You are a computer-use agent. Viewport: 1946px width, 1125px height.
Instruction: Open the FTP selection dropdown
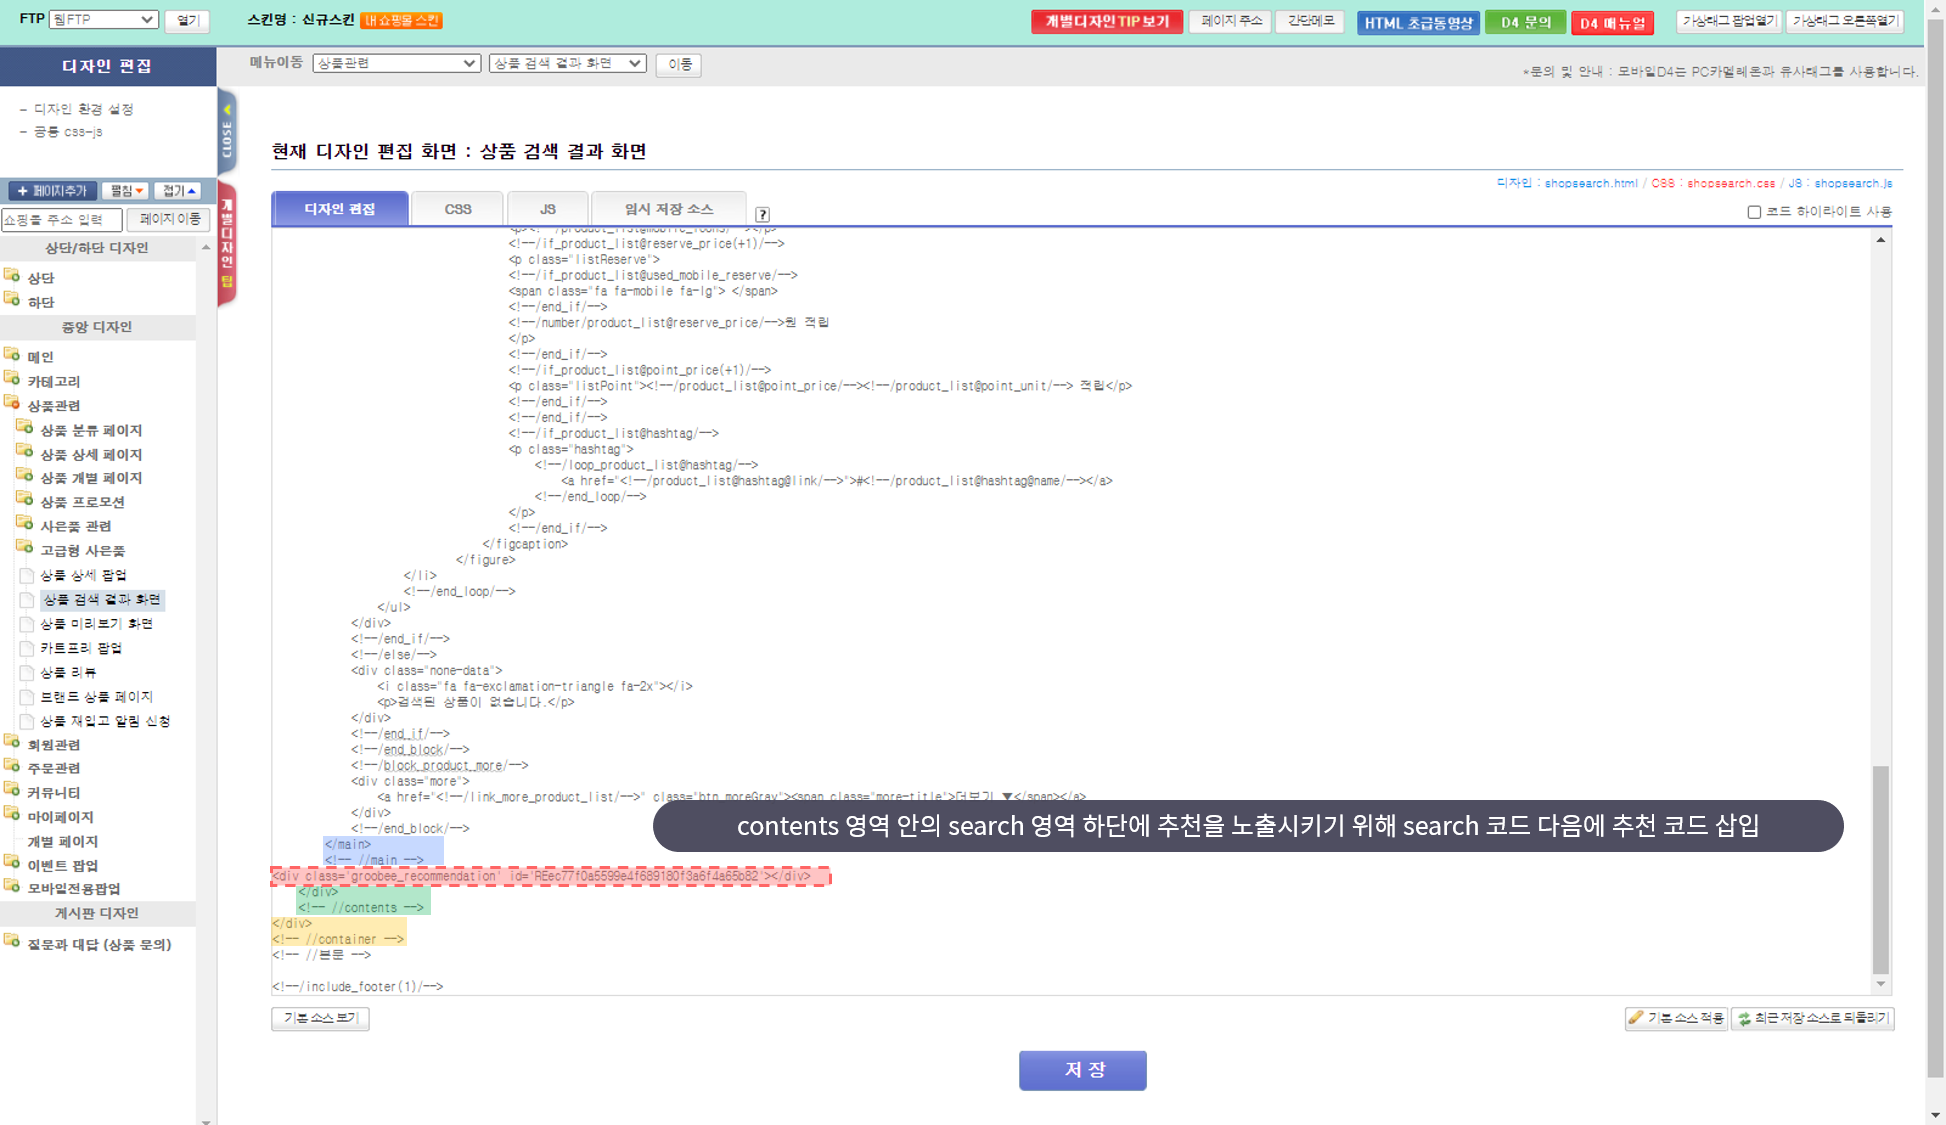(x=104, y=20)
